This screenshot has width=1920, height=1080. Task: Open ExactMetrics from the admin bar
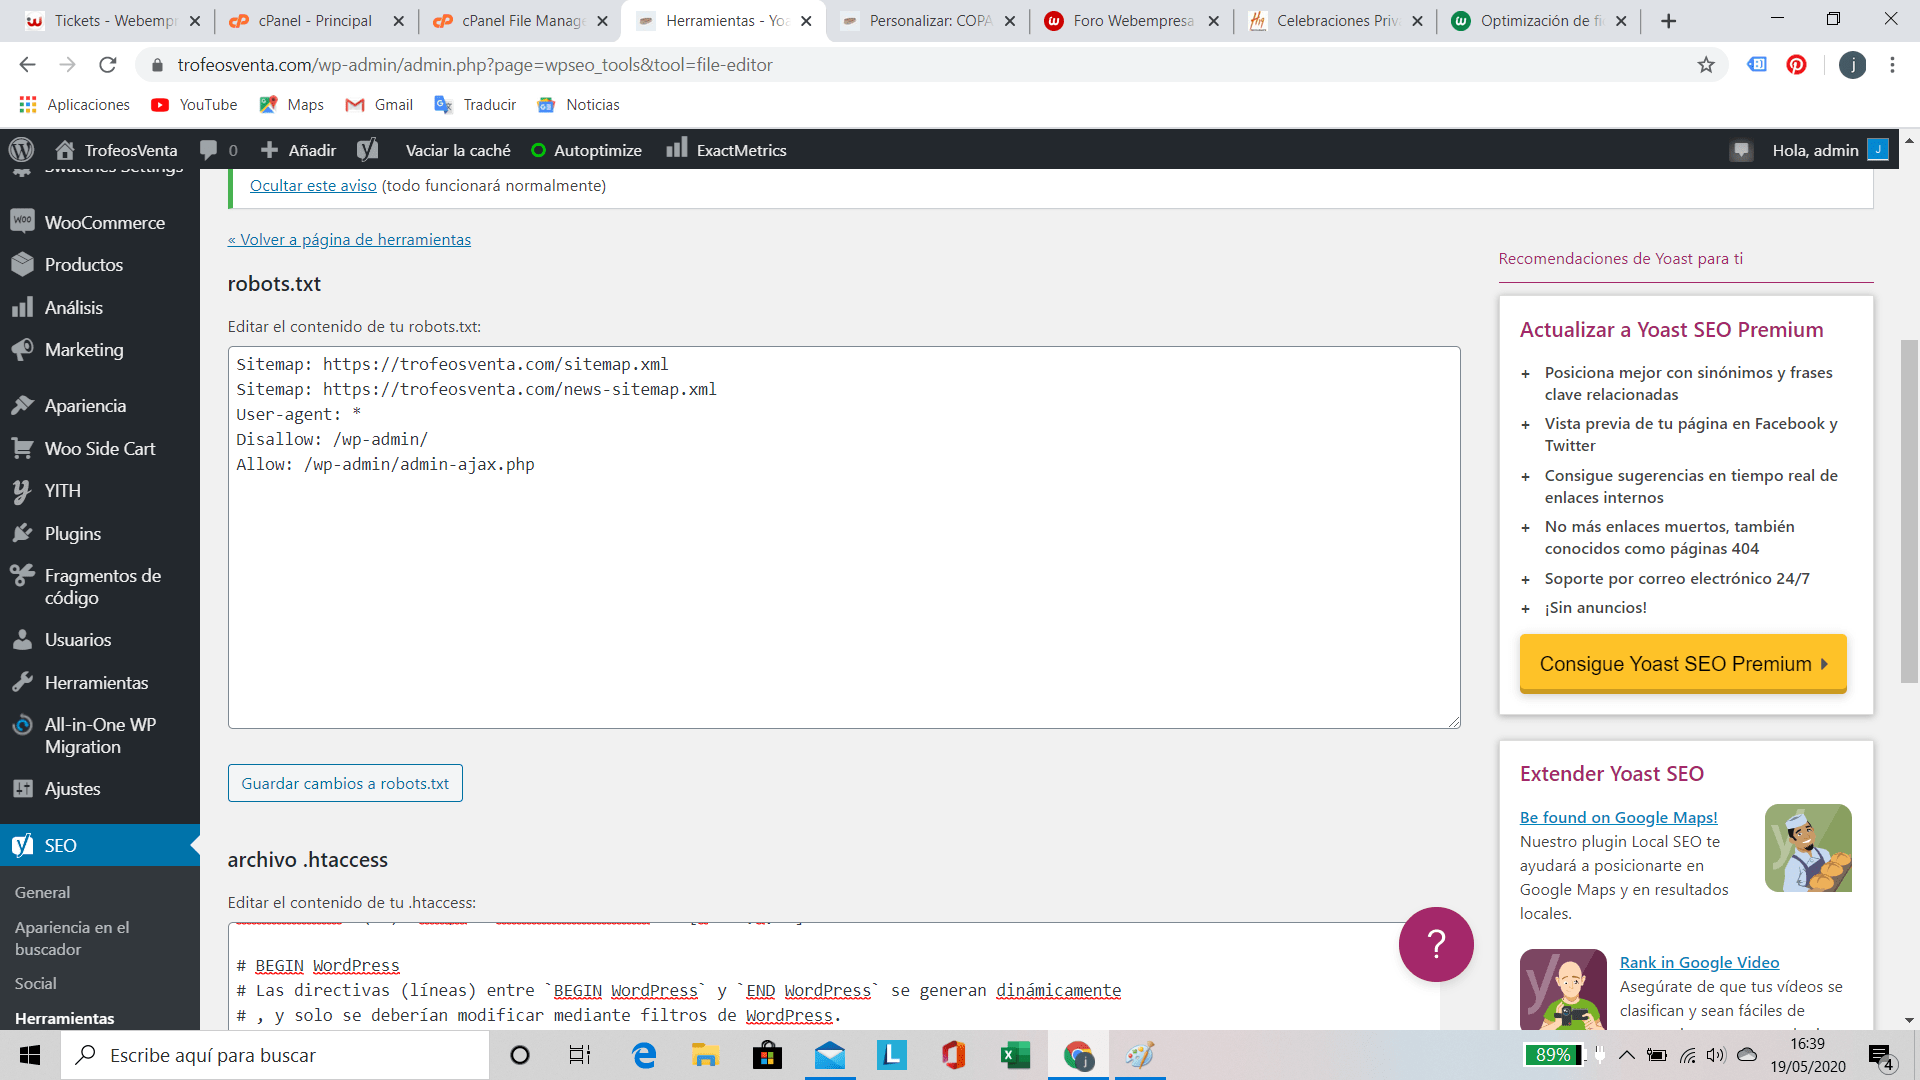click(x=727, y=150)
